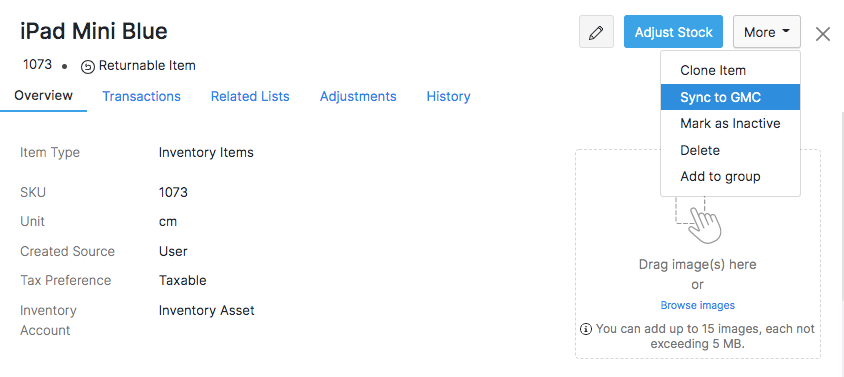Open the History tab
Viewport: 844px width, 377px height.
[x=448, y=96]
